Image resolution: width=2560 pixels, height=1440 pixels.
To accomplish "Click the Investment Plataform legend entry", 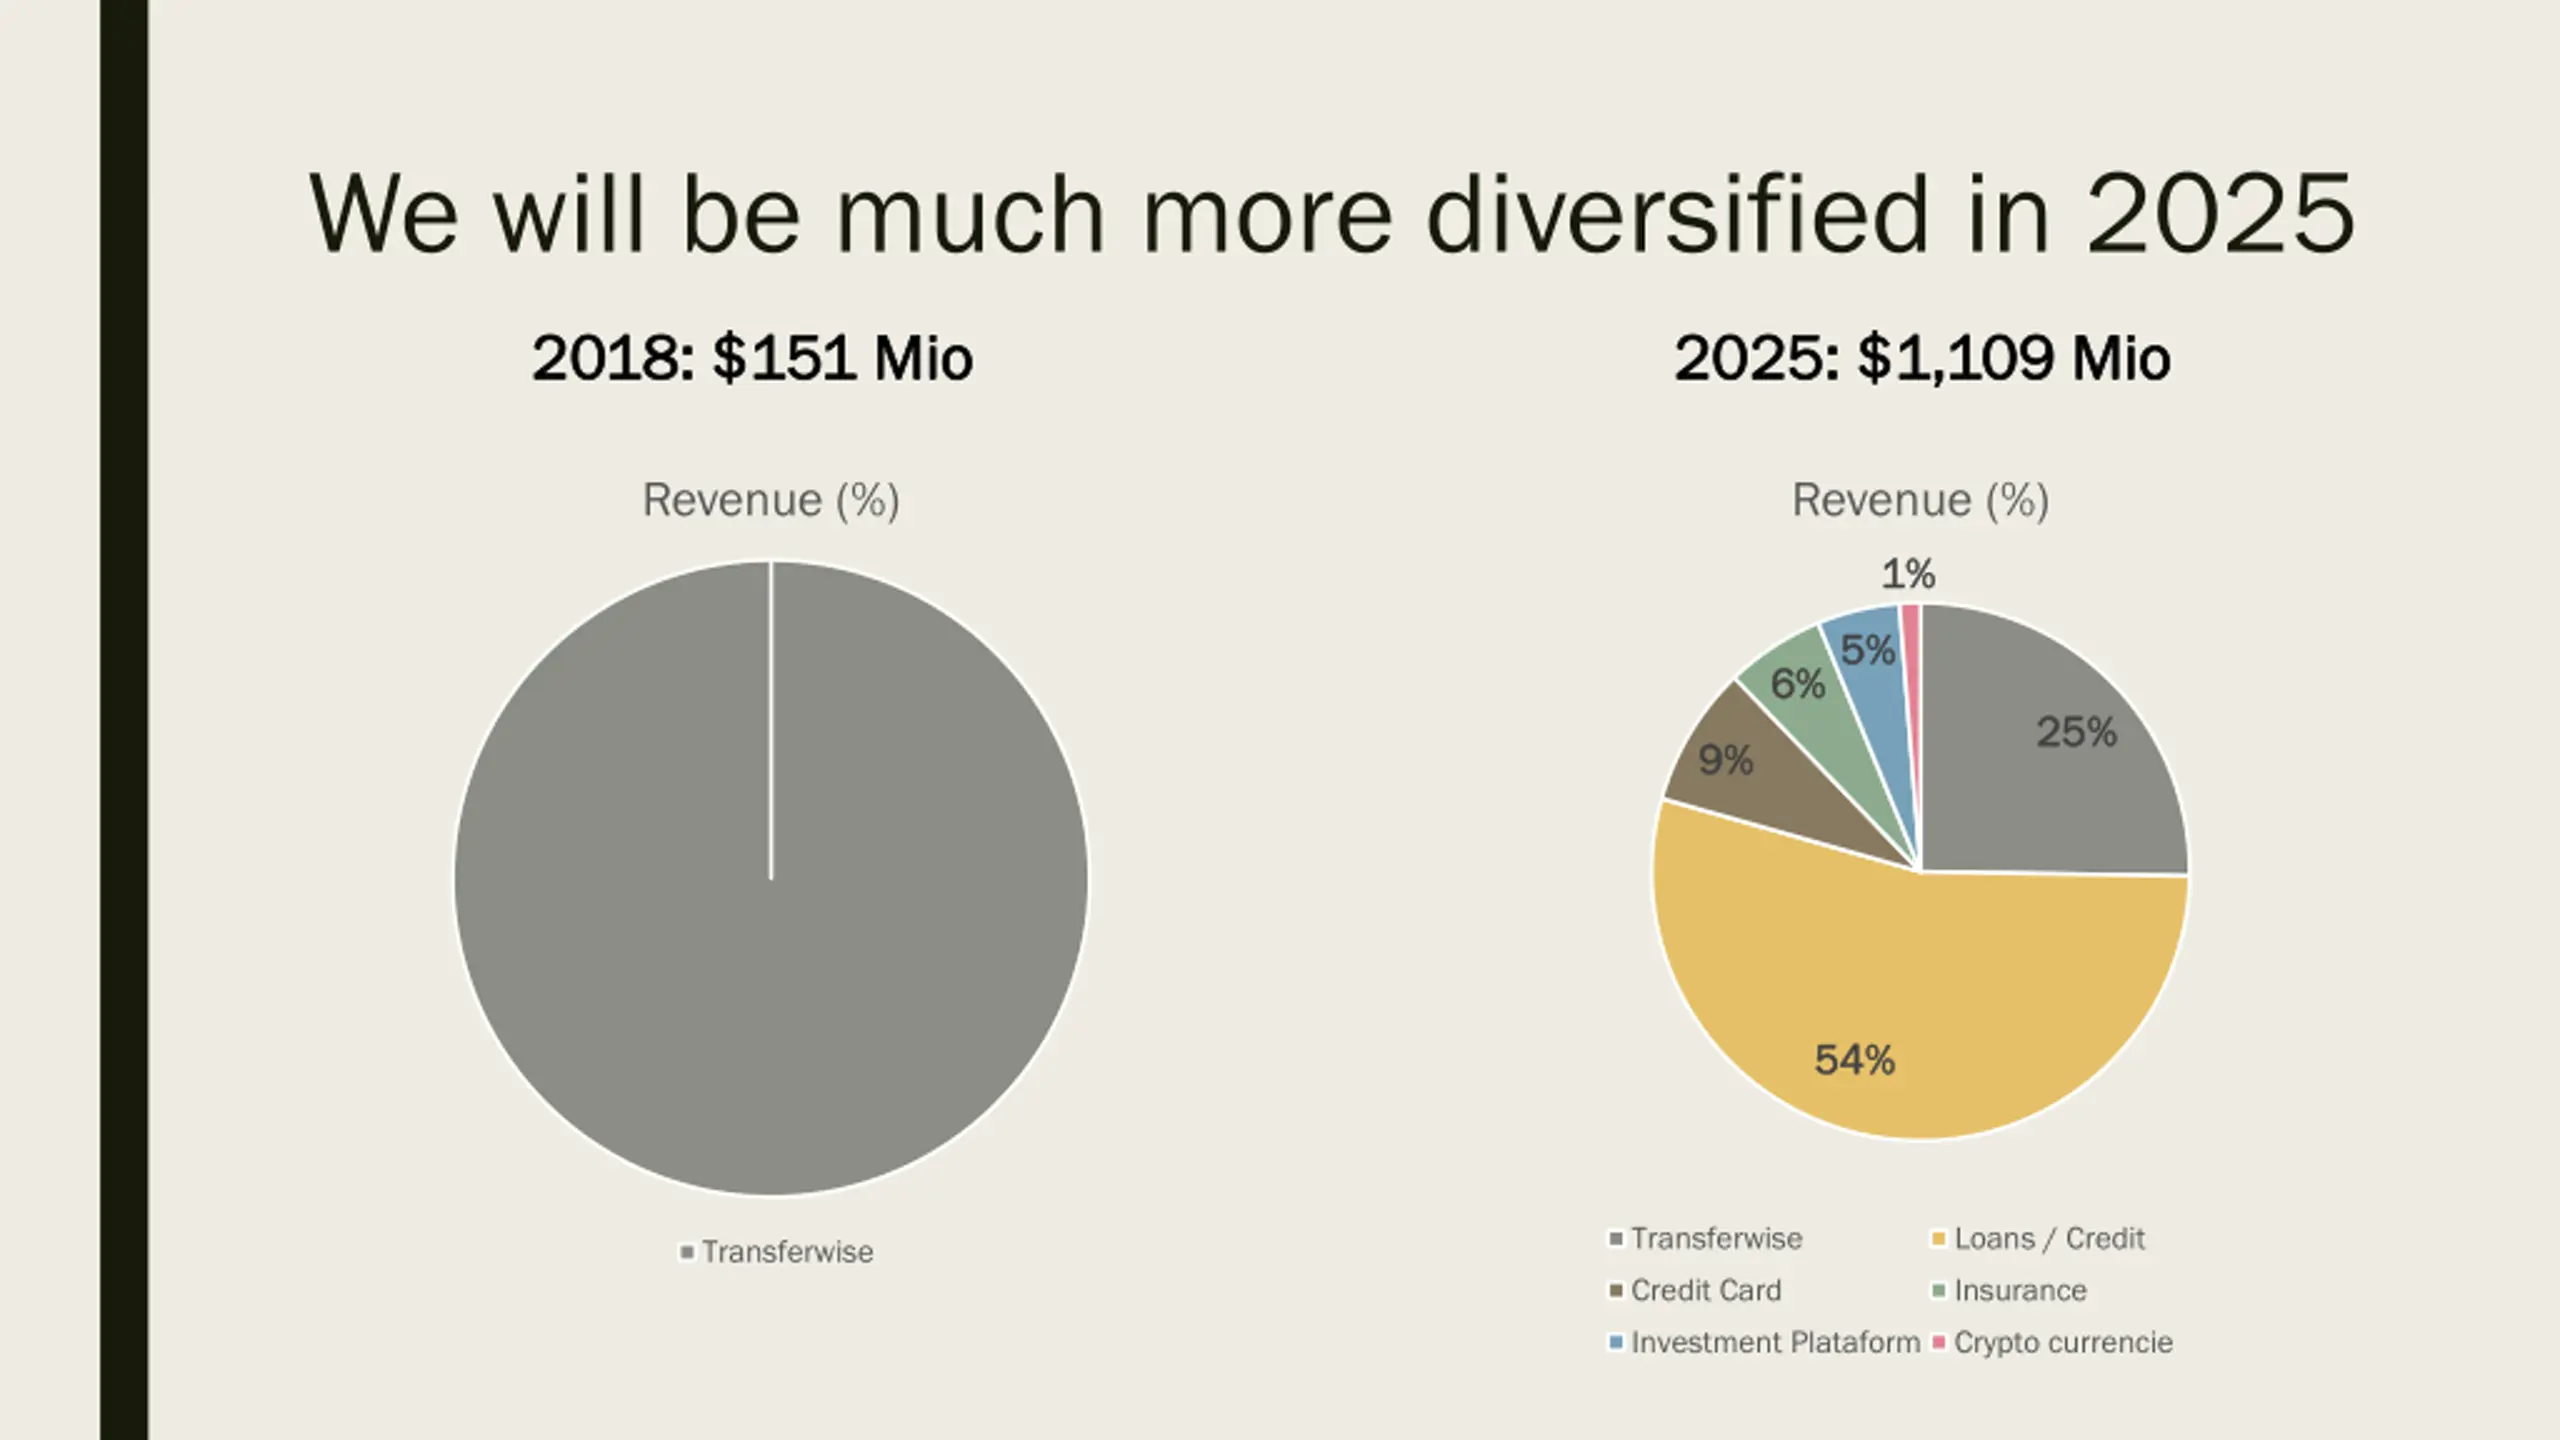I will click(1774, 1343).
